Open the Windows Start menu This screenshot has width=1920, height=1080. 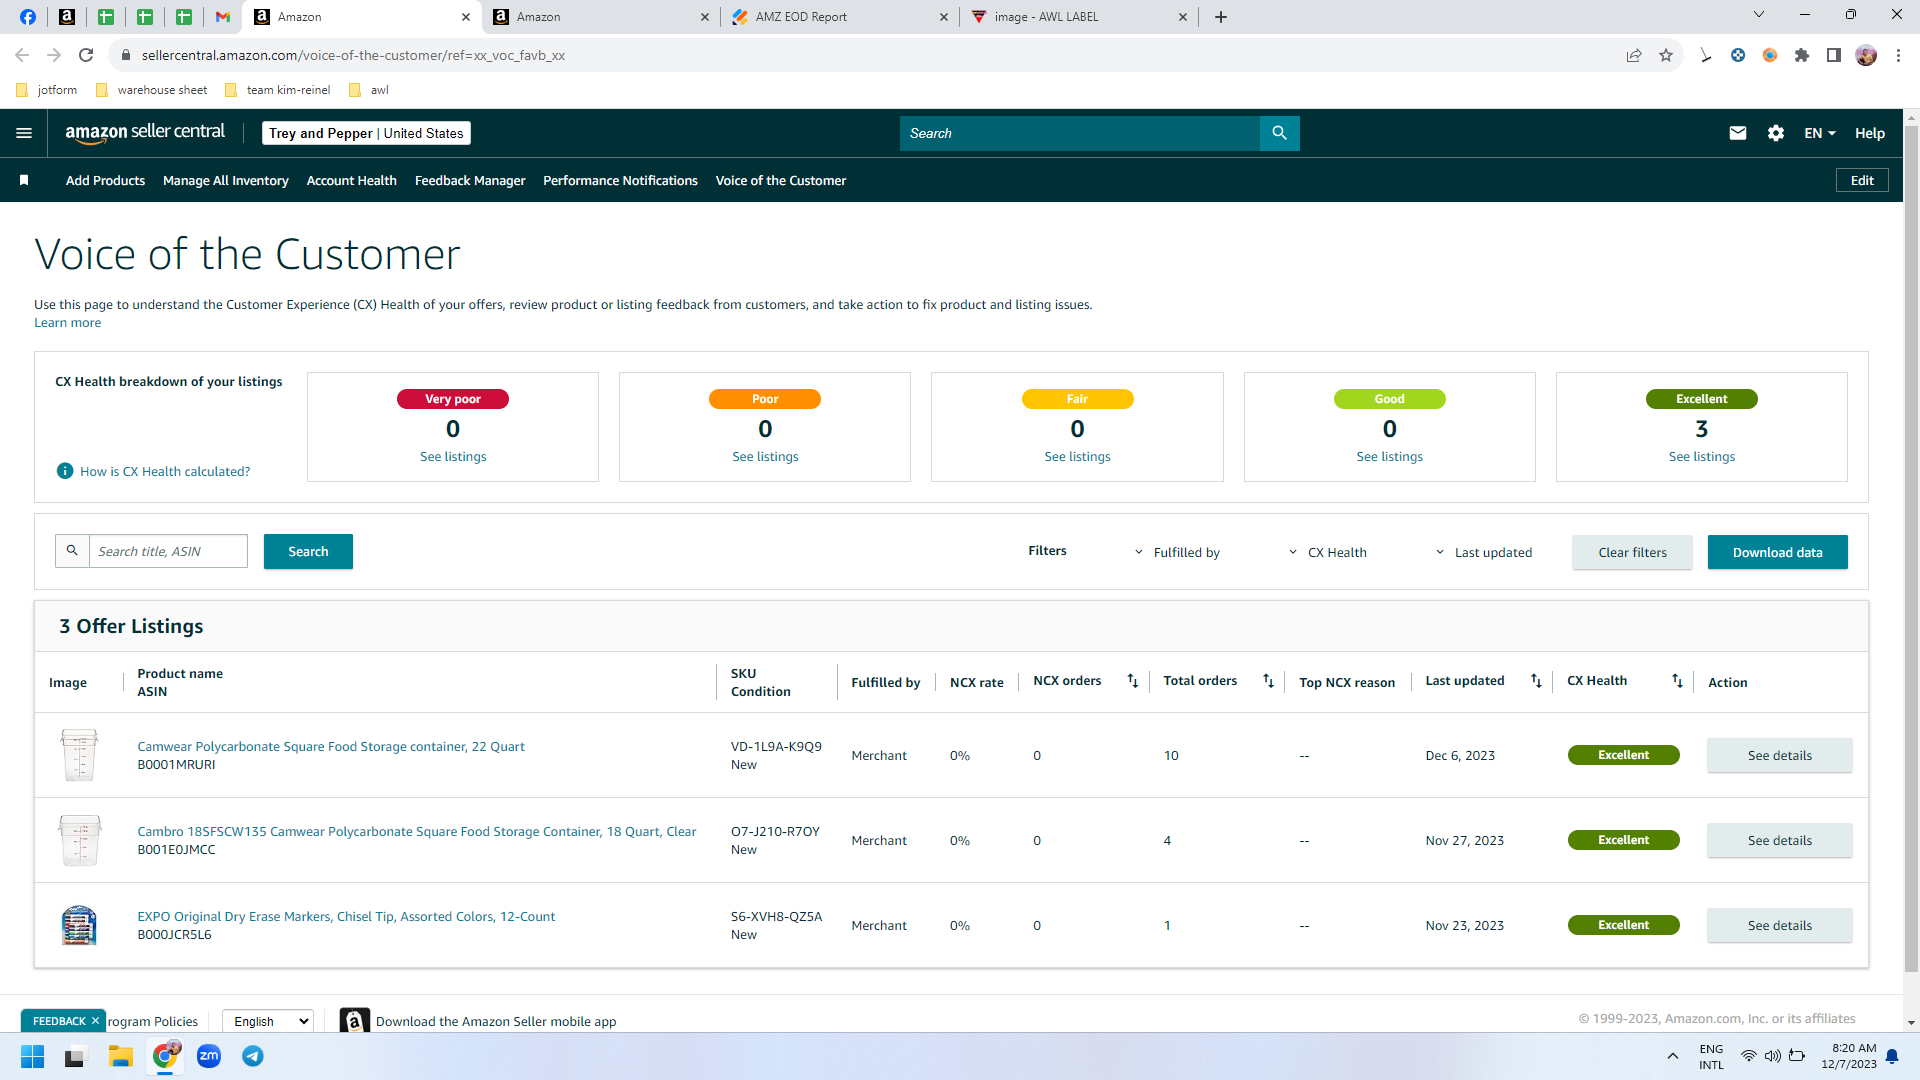33,1056
